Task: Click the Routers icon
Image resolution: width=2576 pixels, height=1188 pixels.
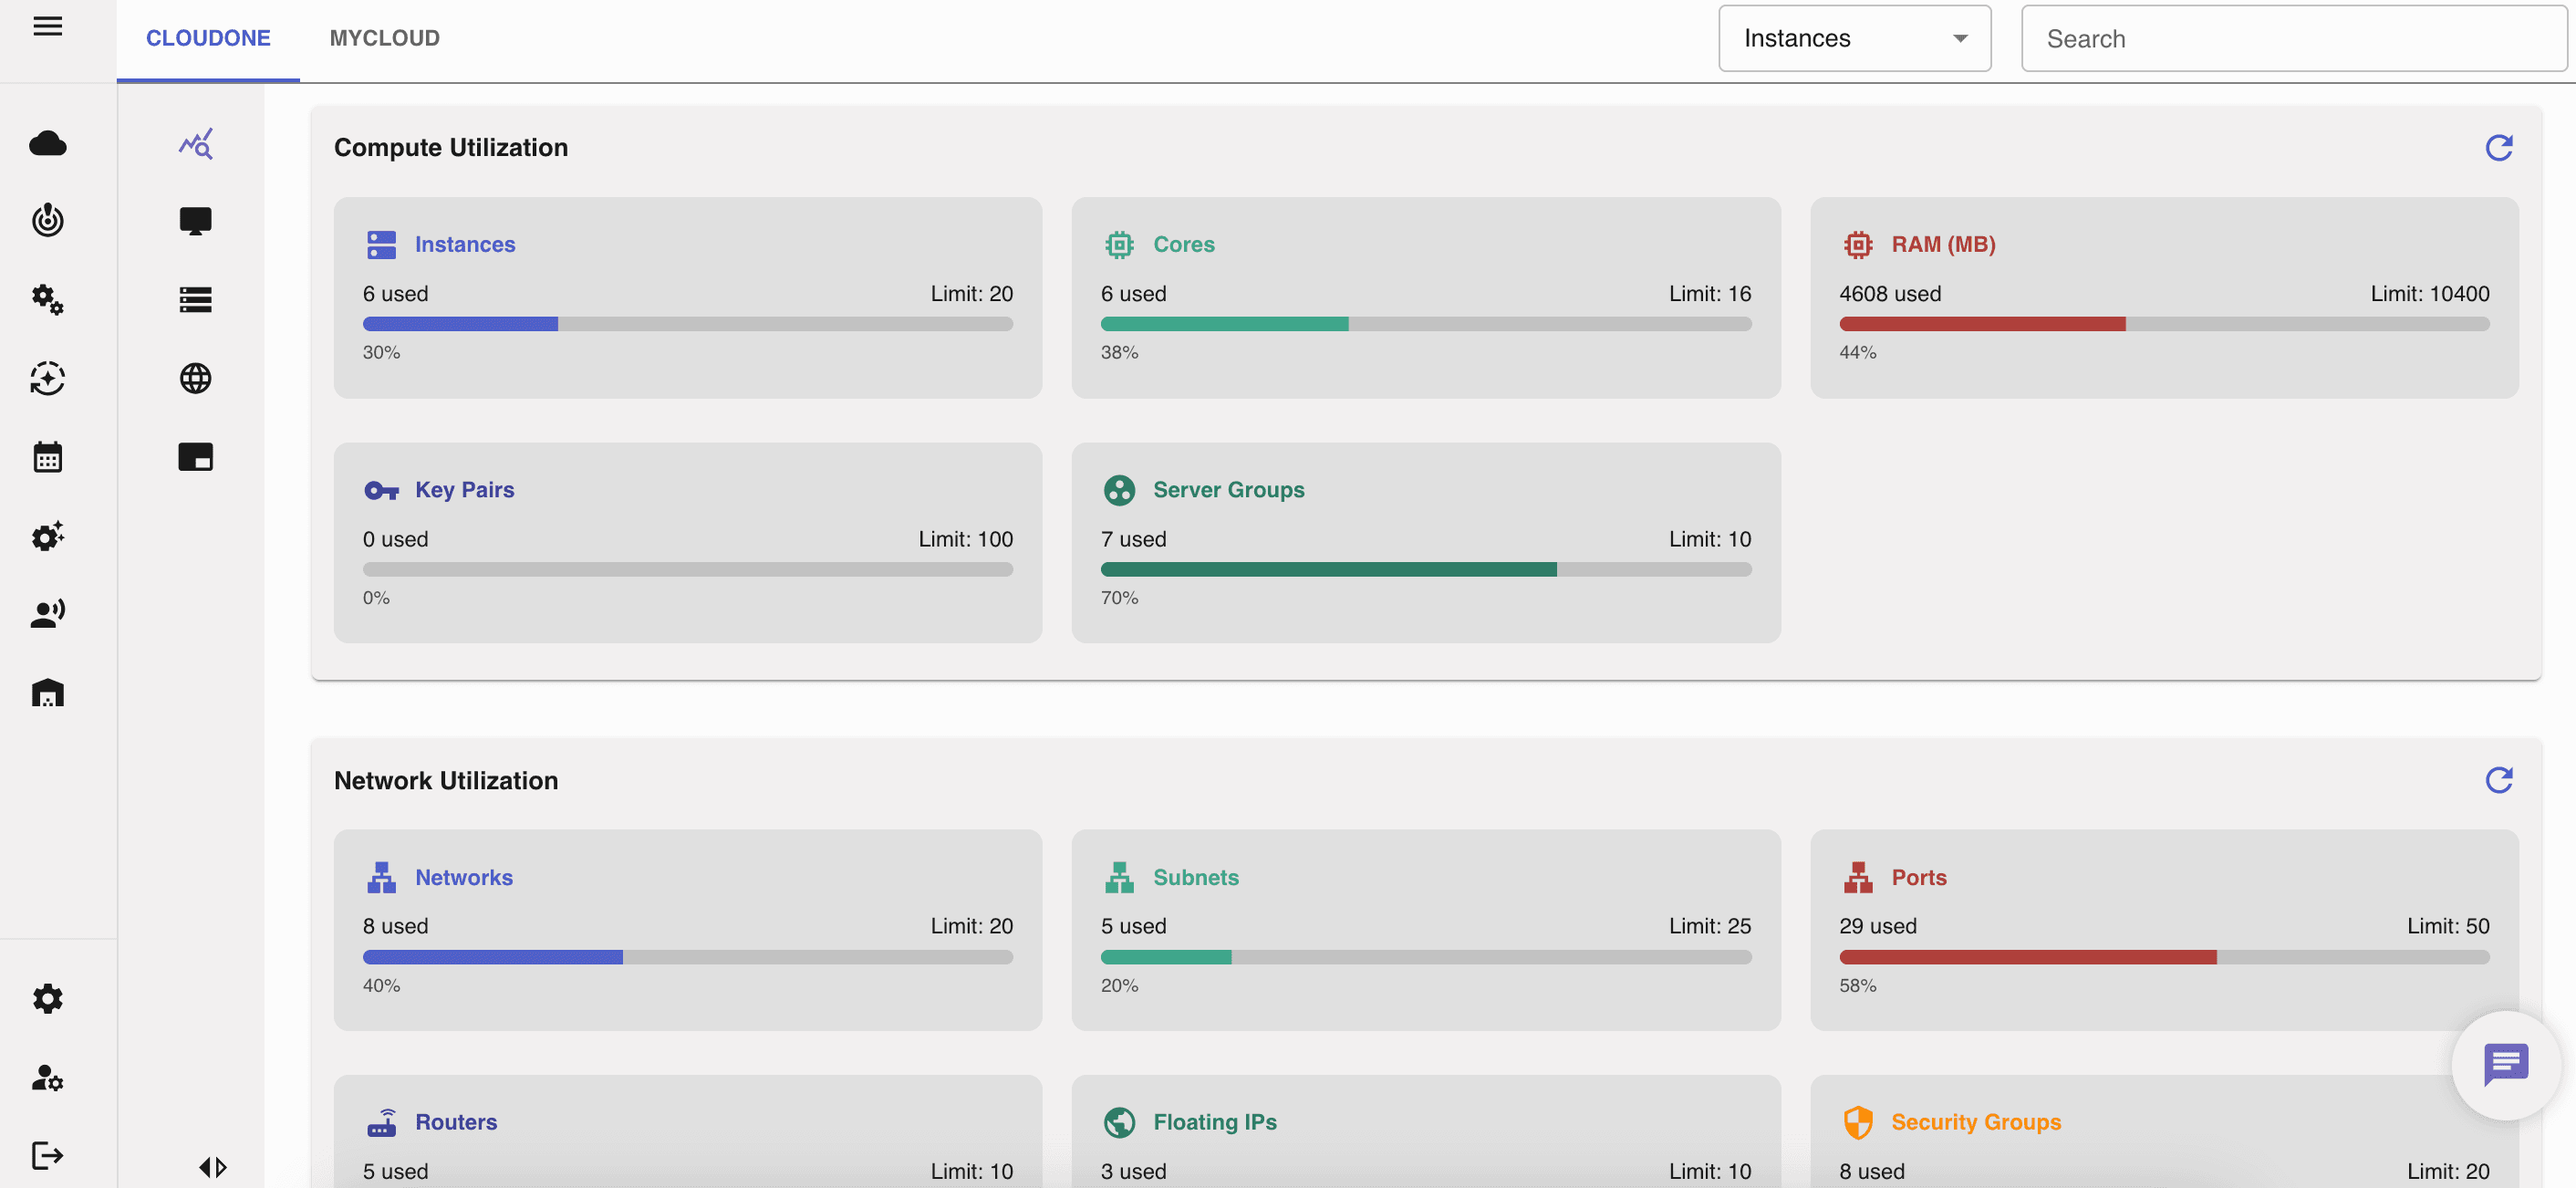Action: (382, 1122)
